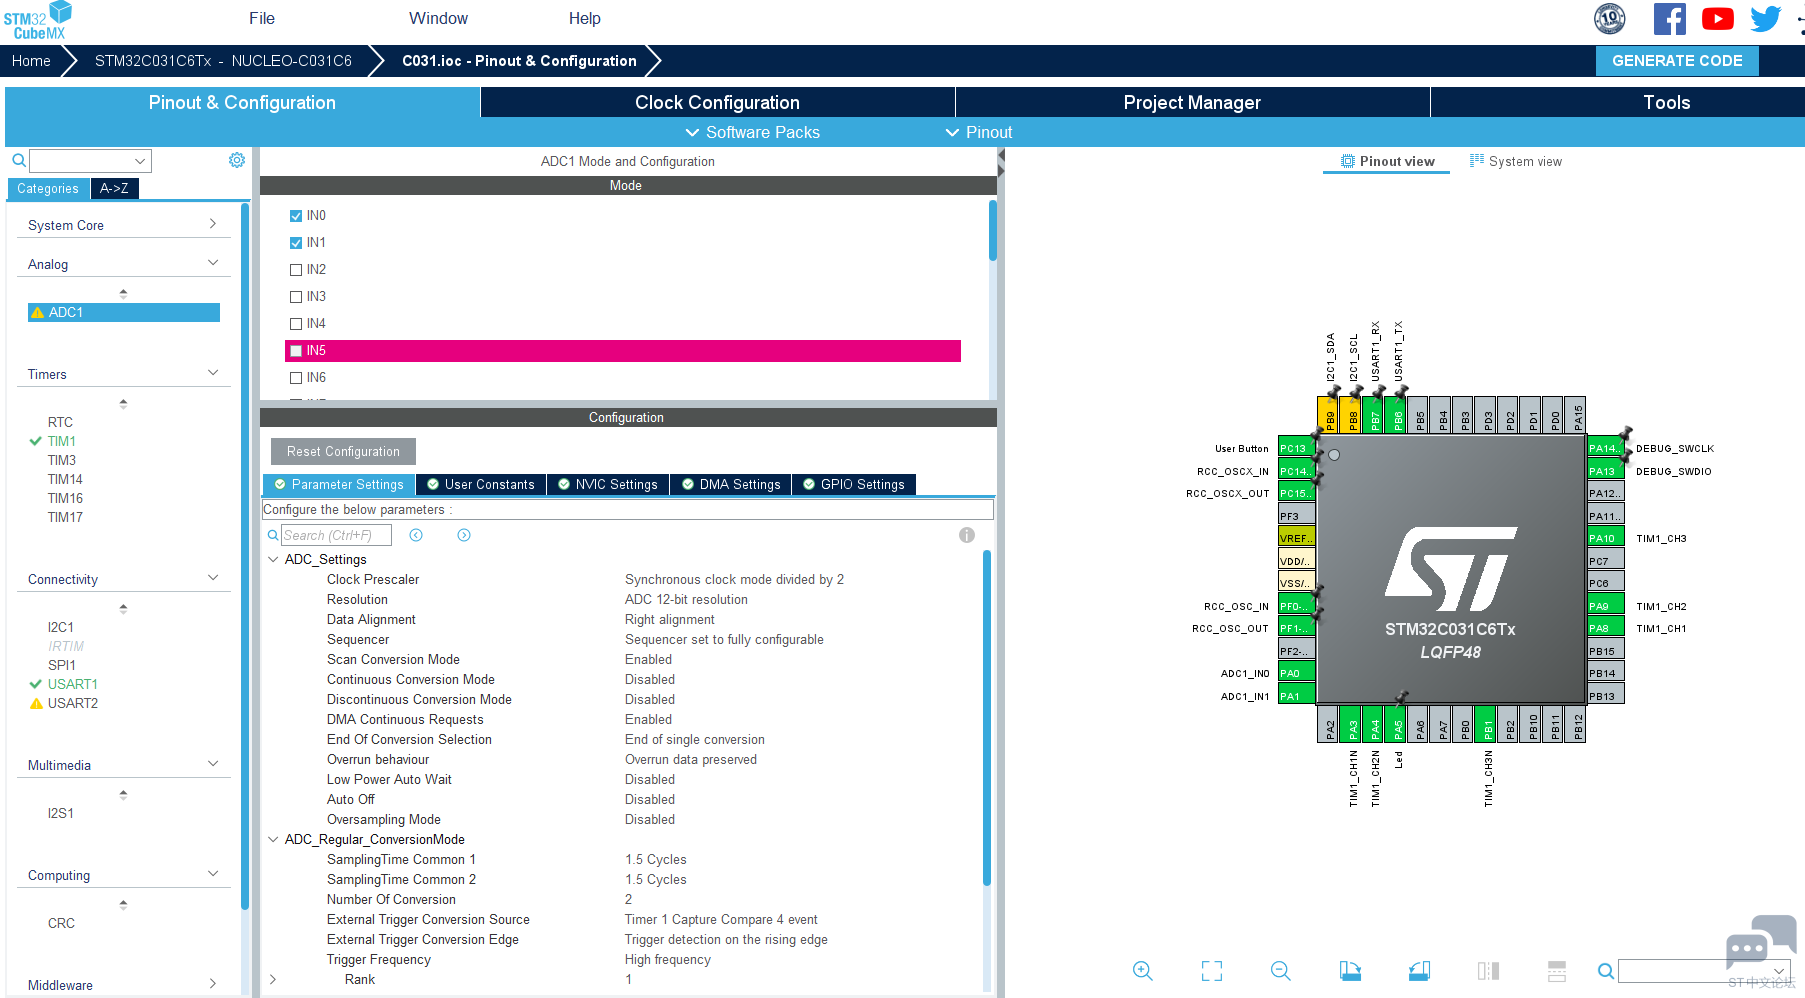The image size is (1805, 998).
Task: Uncheck the IN0 channel checkbox
Action: (x=296, y=216)
